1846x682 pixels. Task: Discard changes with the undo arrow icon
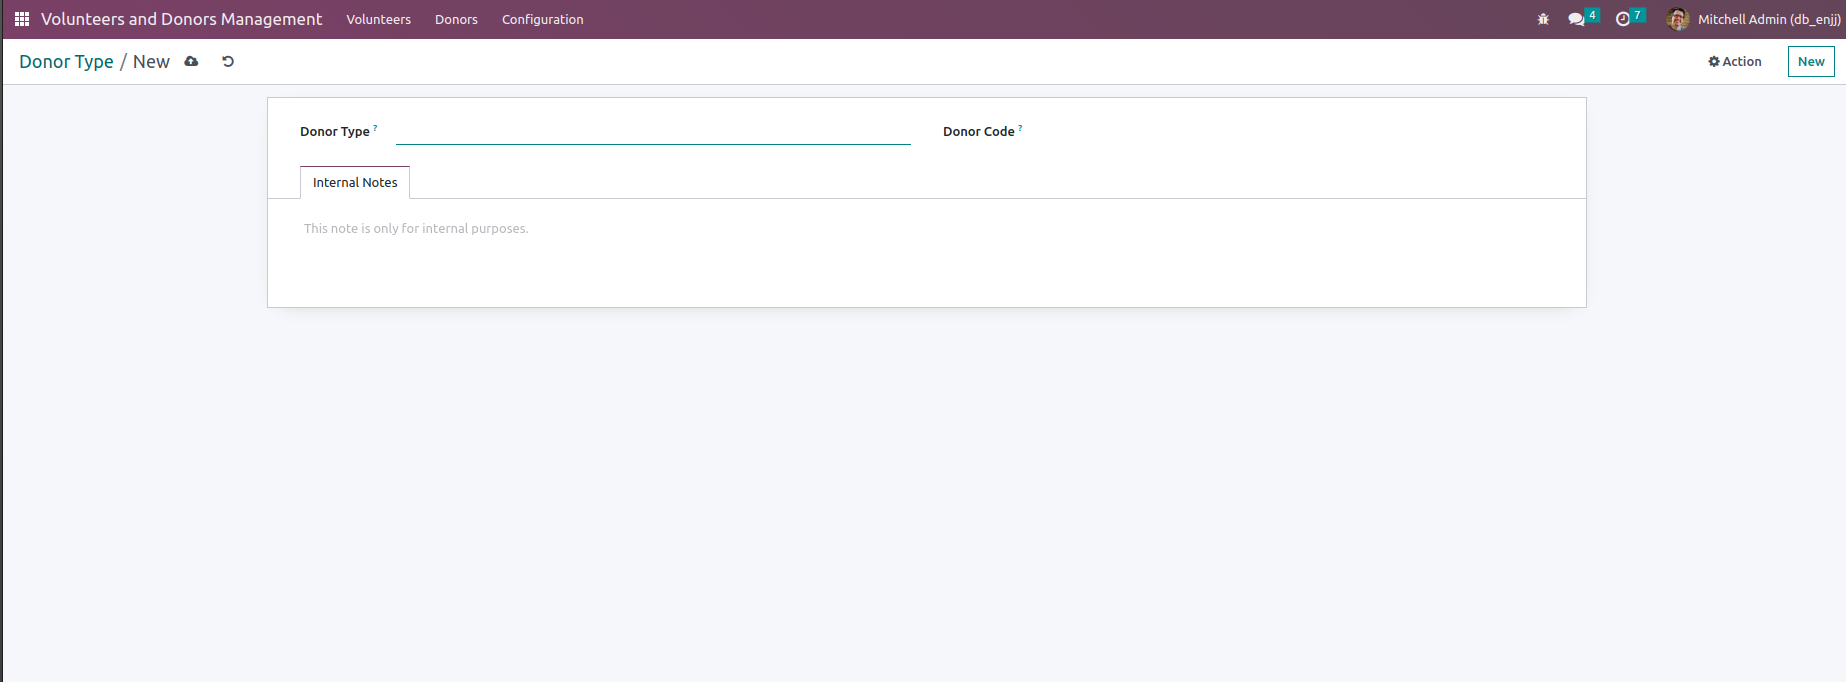coord(228,61)
